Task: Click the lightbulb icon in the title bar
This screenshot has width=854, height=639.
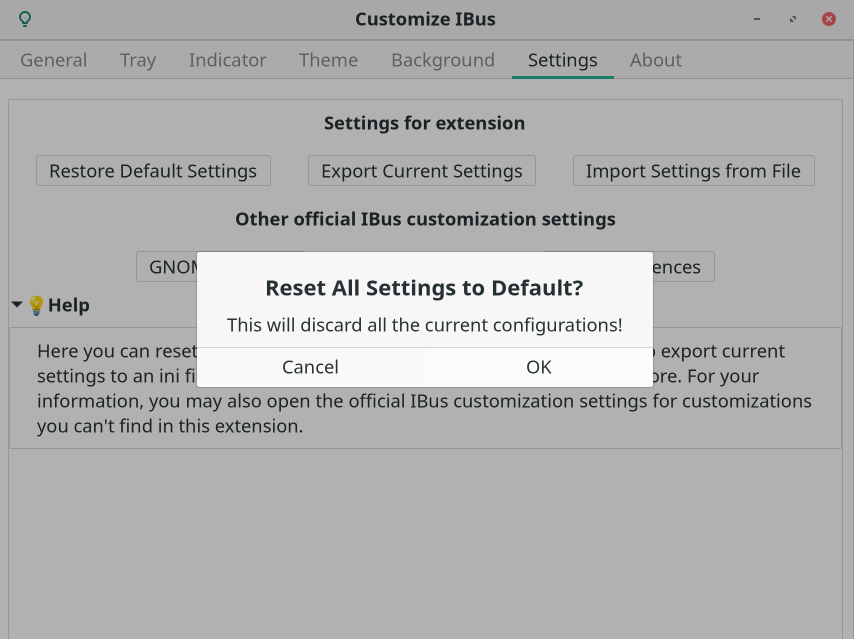Action: pyautogui.click(x=25, y=19)
